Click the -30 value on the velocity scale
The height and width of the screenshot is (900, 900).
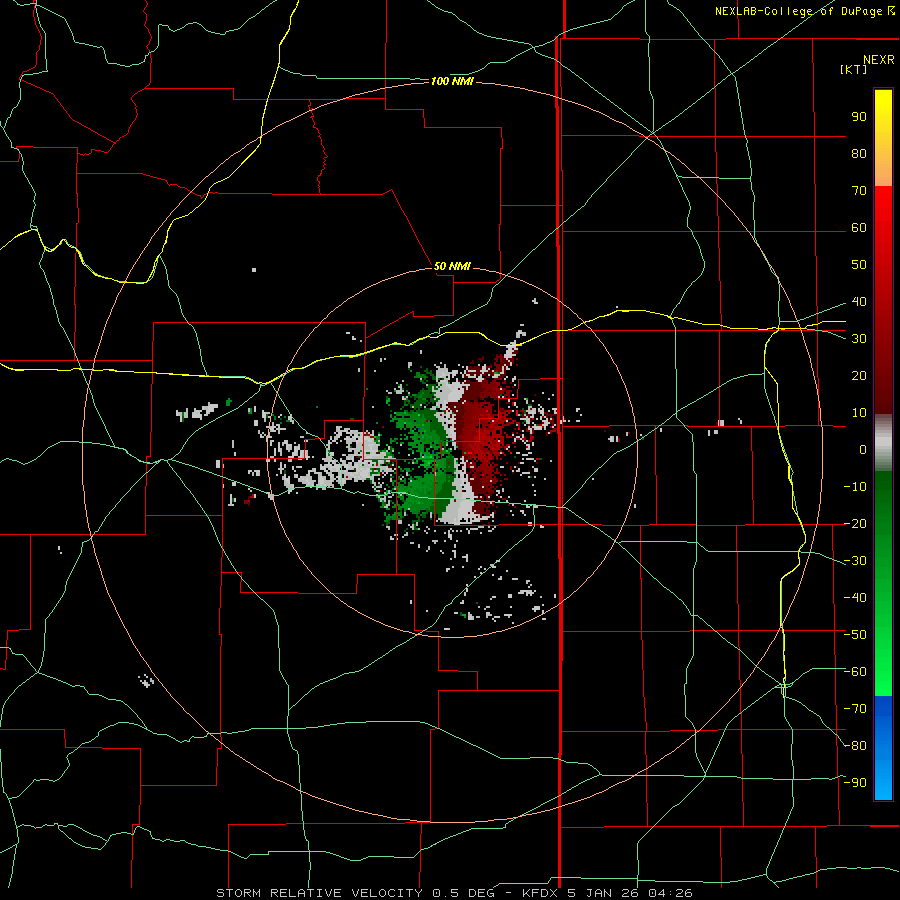coord(855,561)
